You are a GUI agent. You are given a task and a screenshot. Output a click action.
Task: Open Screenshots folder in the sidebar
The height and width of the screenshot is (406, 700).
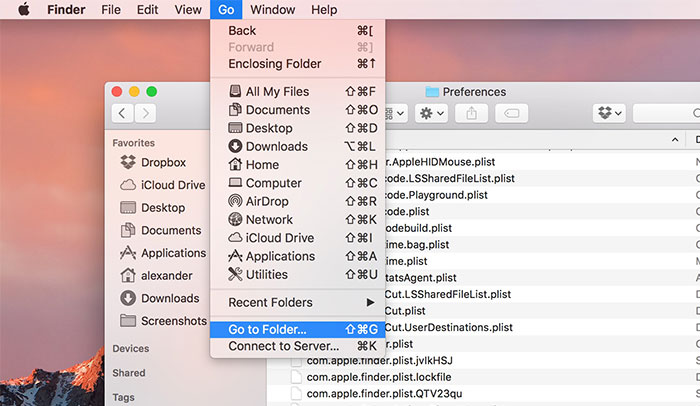pyautogui.click(x=163, y=321)
